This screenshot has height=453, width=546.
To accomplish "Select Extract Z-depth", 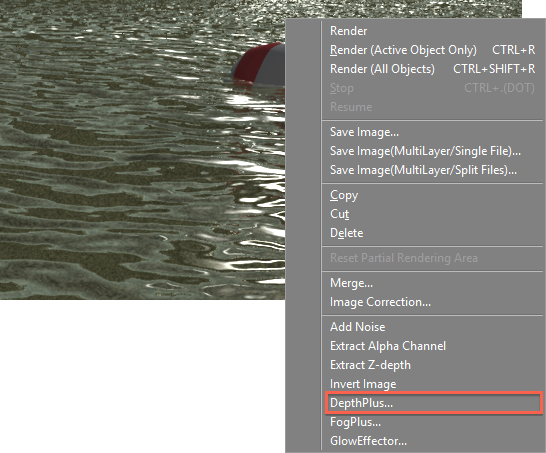I will tap(432, 365).
